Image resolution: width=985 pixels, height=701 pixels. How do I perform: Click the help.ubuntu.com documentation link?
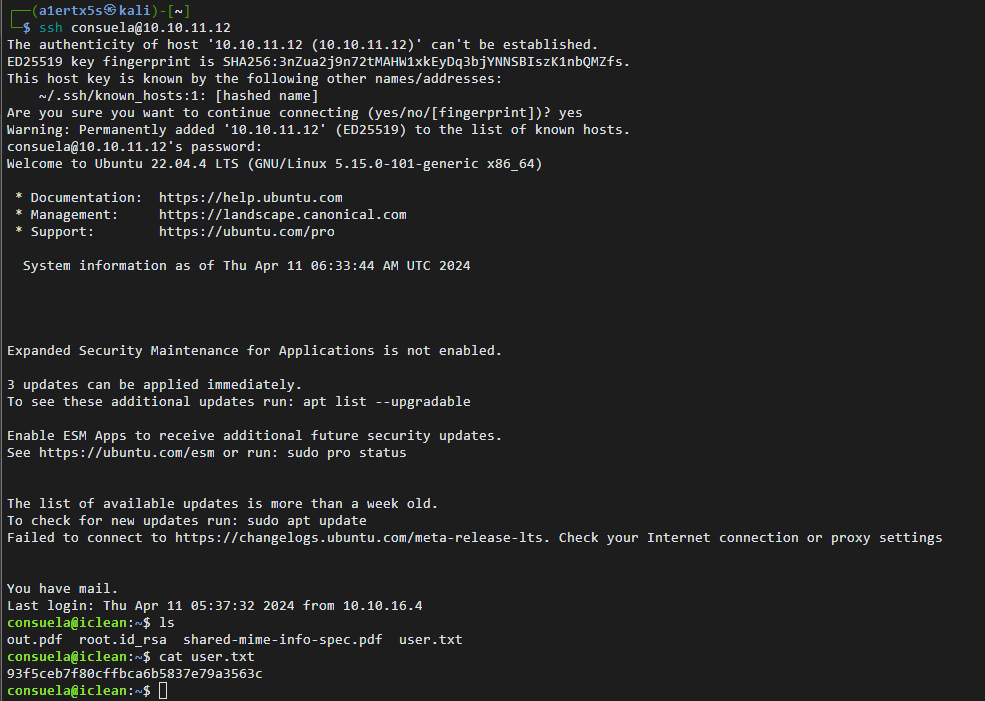[x=251, y=197]
